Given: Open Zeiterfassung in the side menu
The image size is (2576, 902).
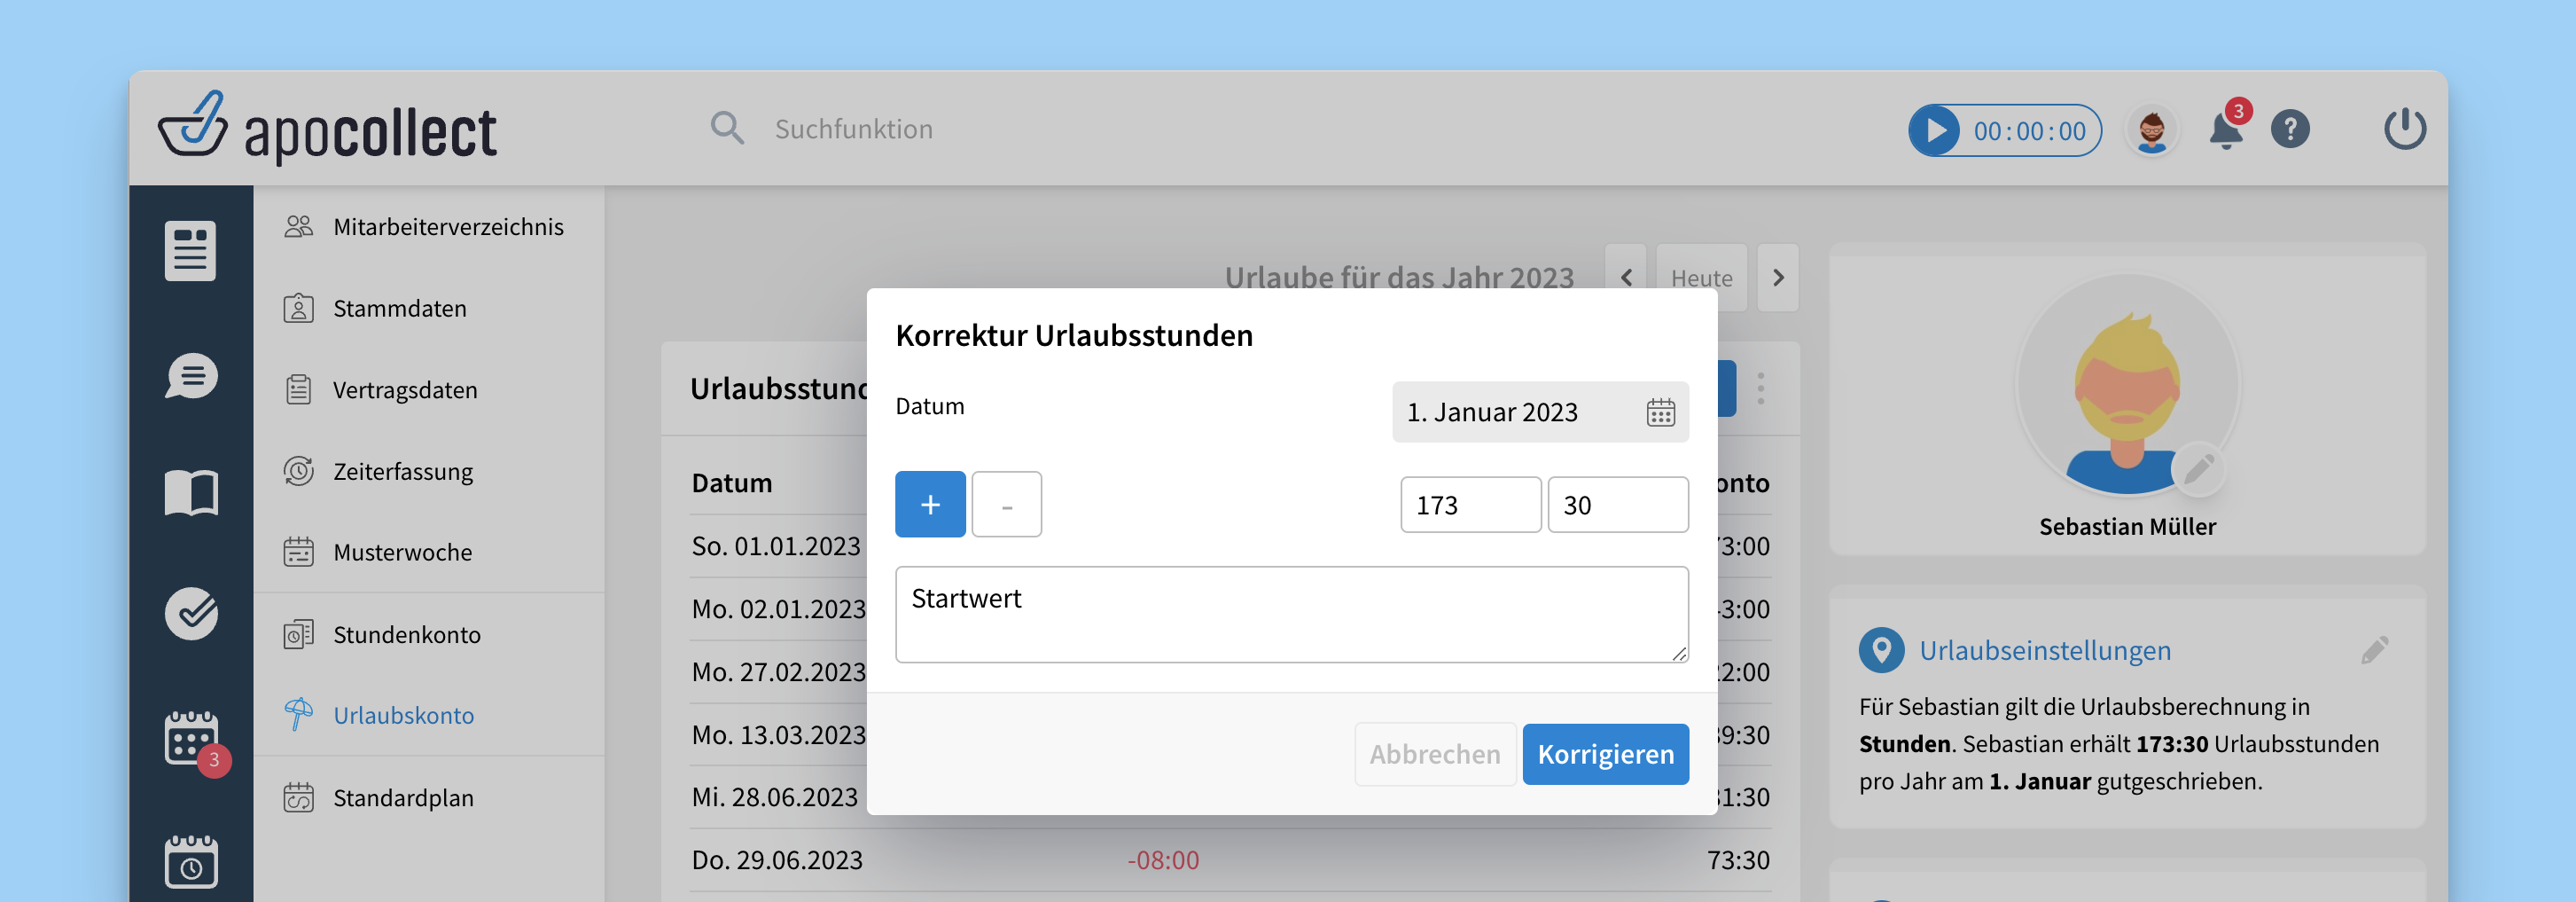Looking at the screenshot, I should 402,471.
